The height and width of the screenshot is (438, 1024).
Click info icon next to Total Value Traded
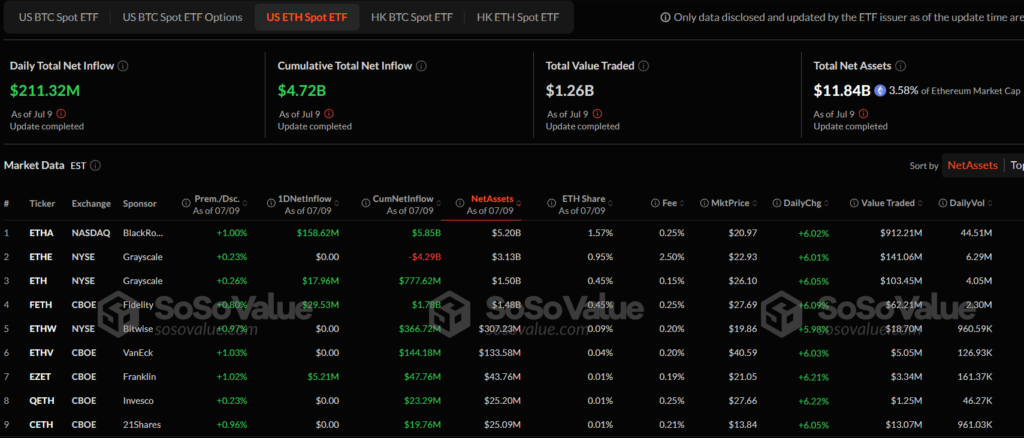pos(643,66)
